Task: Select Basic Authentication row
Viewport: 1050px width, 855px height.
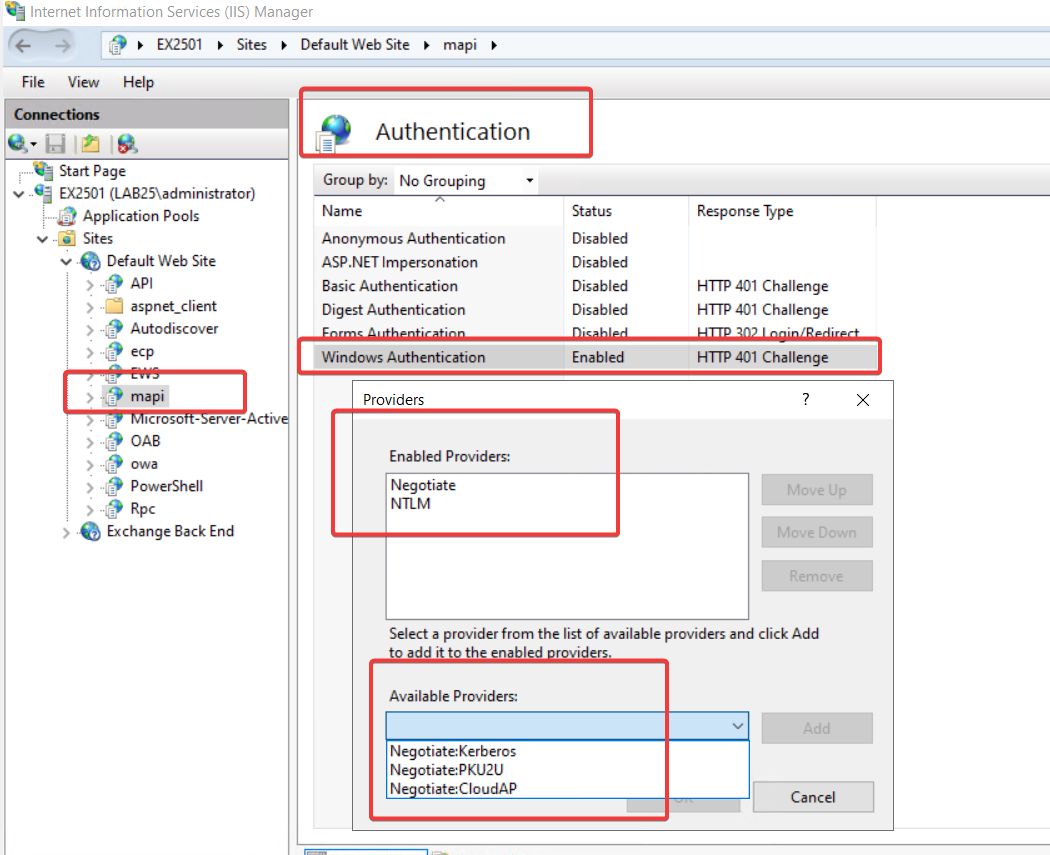Action: click(x=596, y=286)
